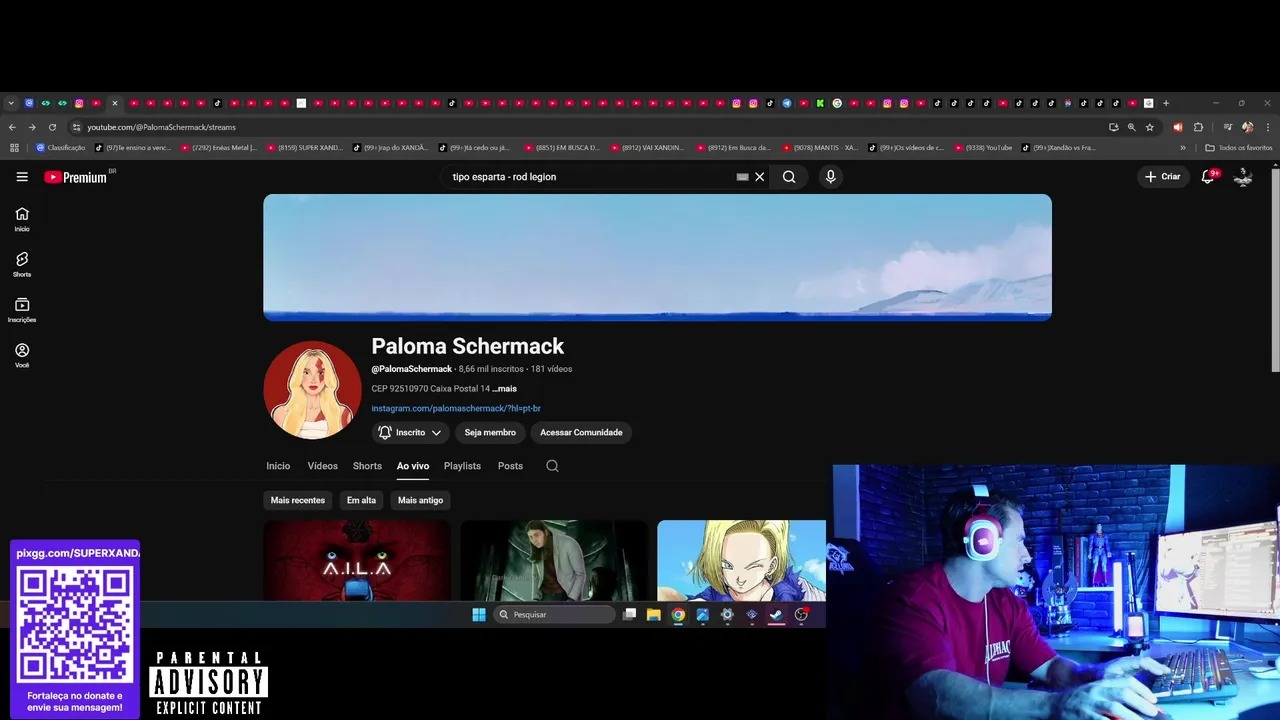
Task: Clear the YouTube search text with X
Action: click(760, 177)
